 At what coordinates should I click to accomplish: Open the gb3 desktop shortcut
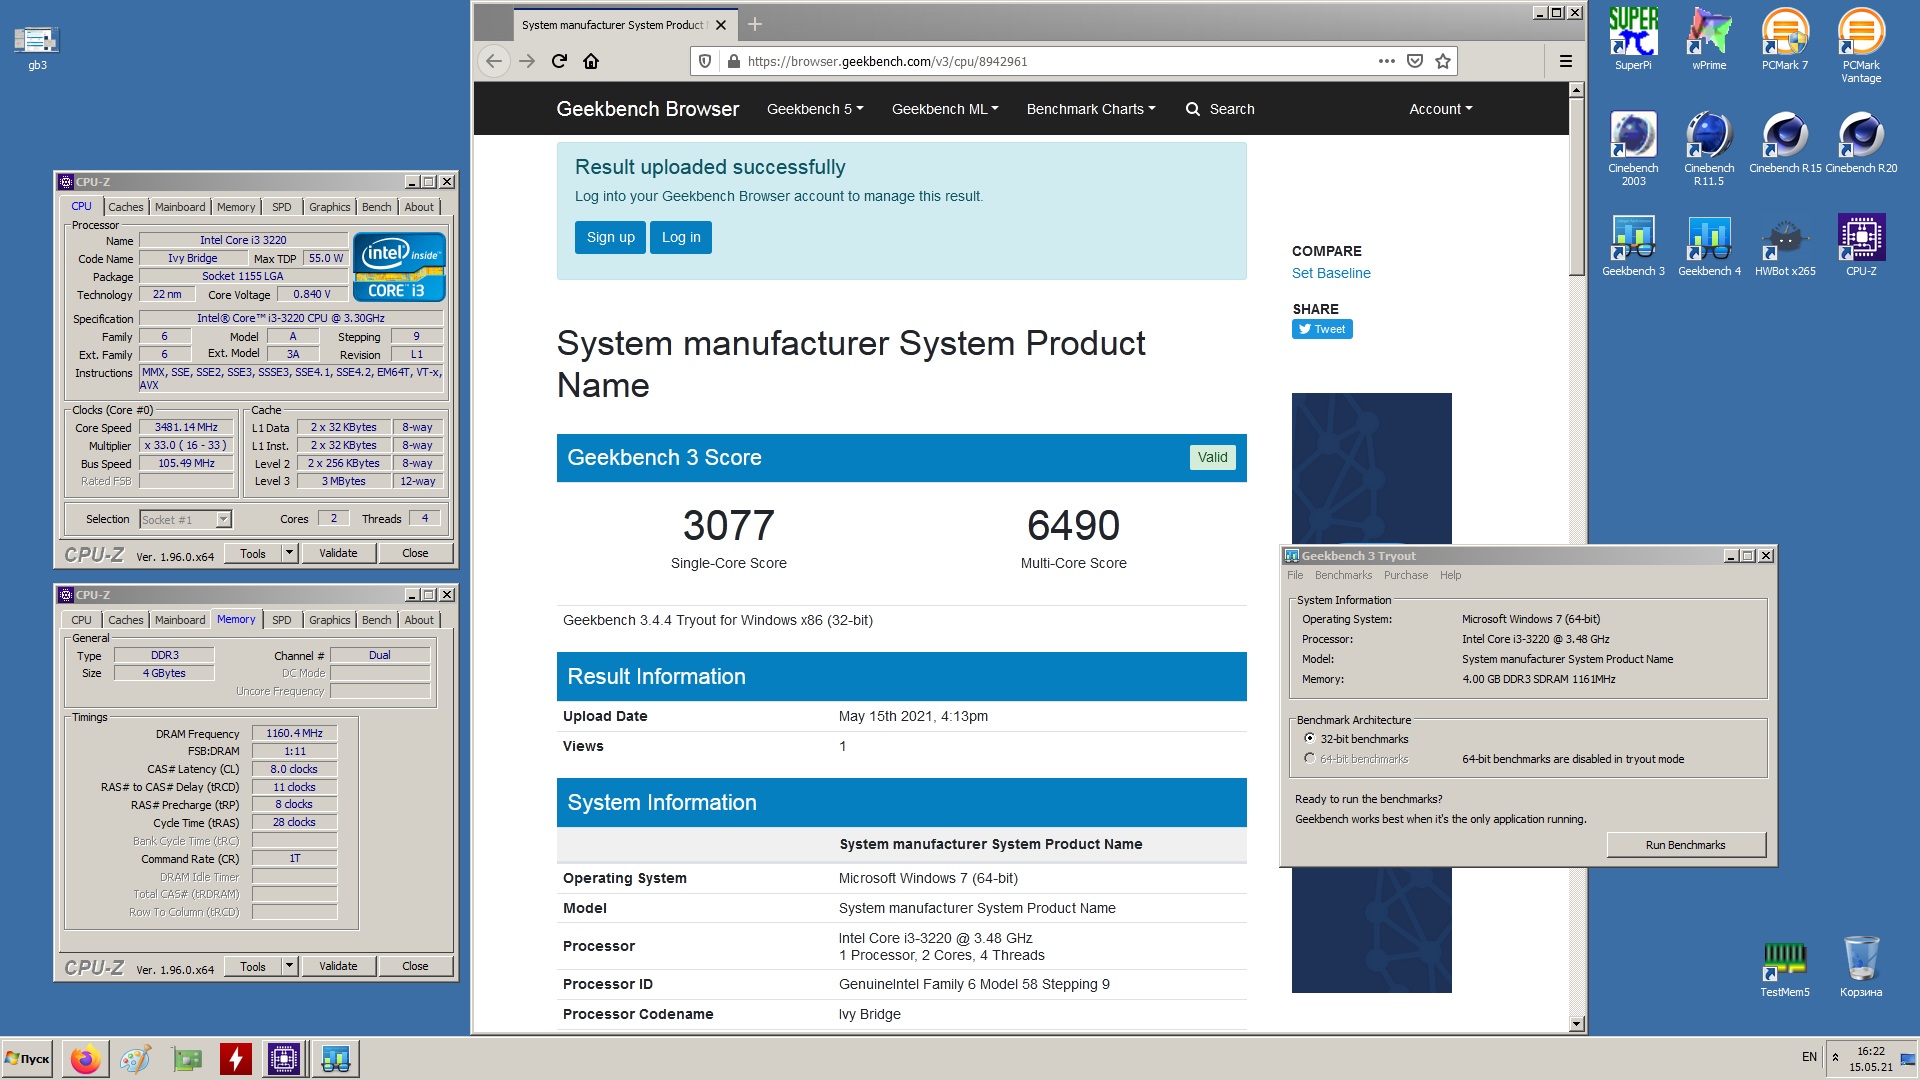[x=37, y=48]
